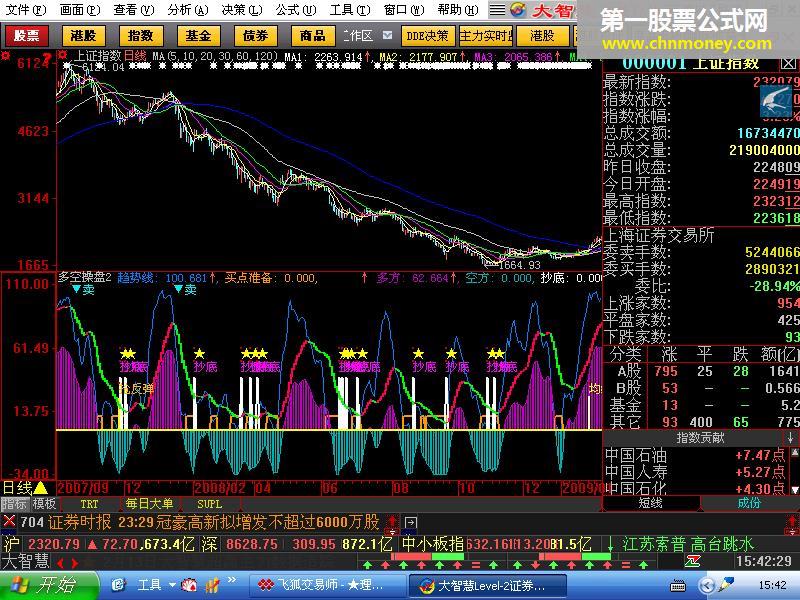The image size is (800, 600).
Task: Expand the 指数贡献 down arrow
Action: point(790,437)
